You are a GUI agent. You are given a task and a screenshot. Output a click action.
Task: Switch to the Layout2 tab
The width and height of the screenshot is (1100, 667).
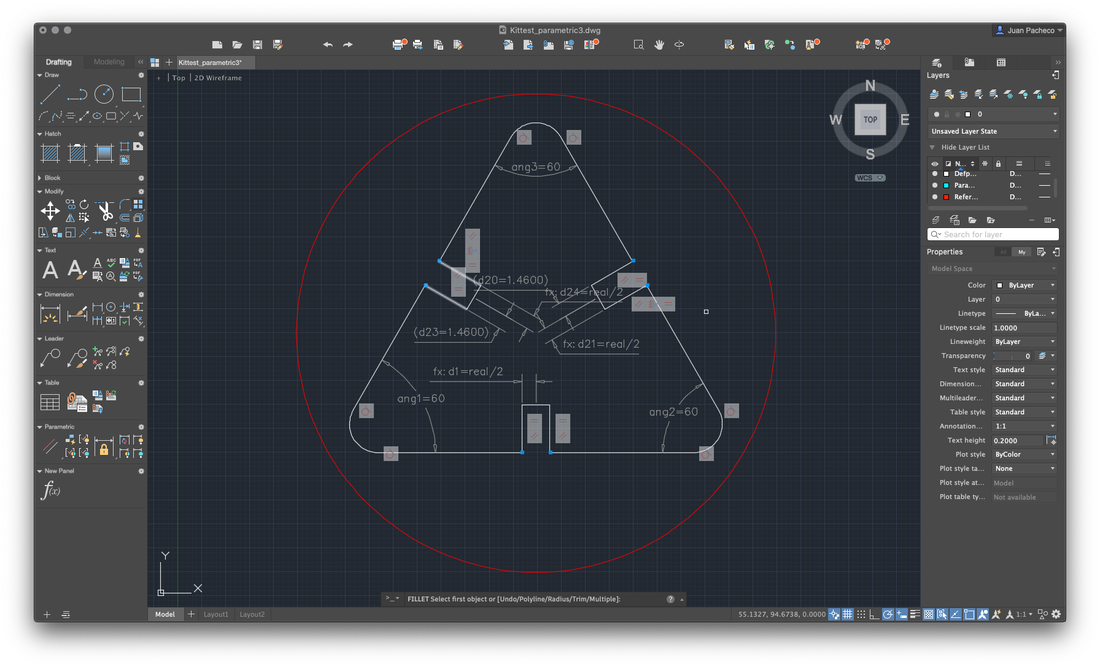pyautogui.click(x=252, y=614)
